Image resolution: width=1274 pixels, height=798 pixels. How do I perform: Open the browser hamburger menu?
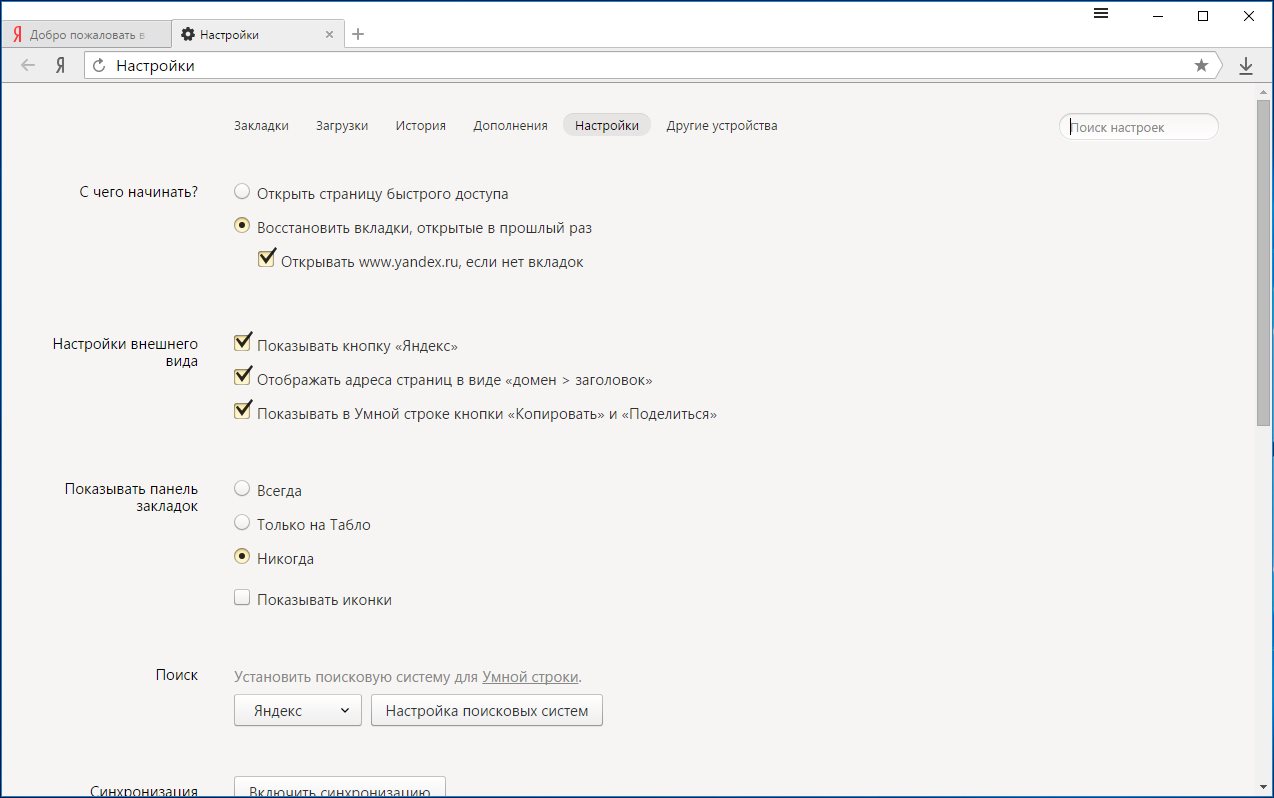click(1101, 14)
